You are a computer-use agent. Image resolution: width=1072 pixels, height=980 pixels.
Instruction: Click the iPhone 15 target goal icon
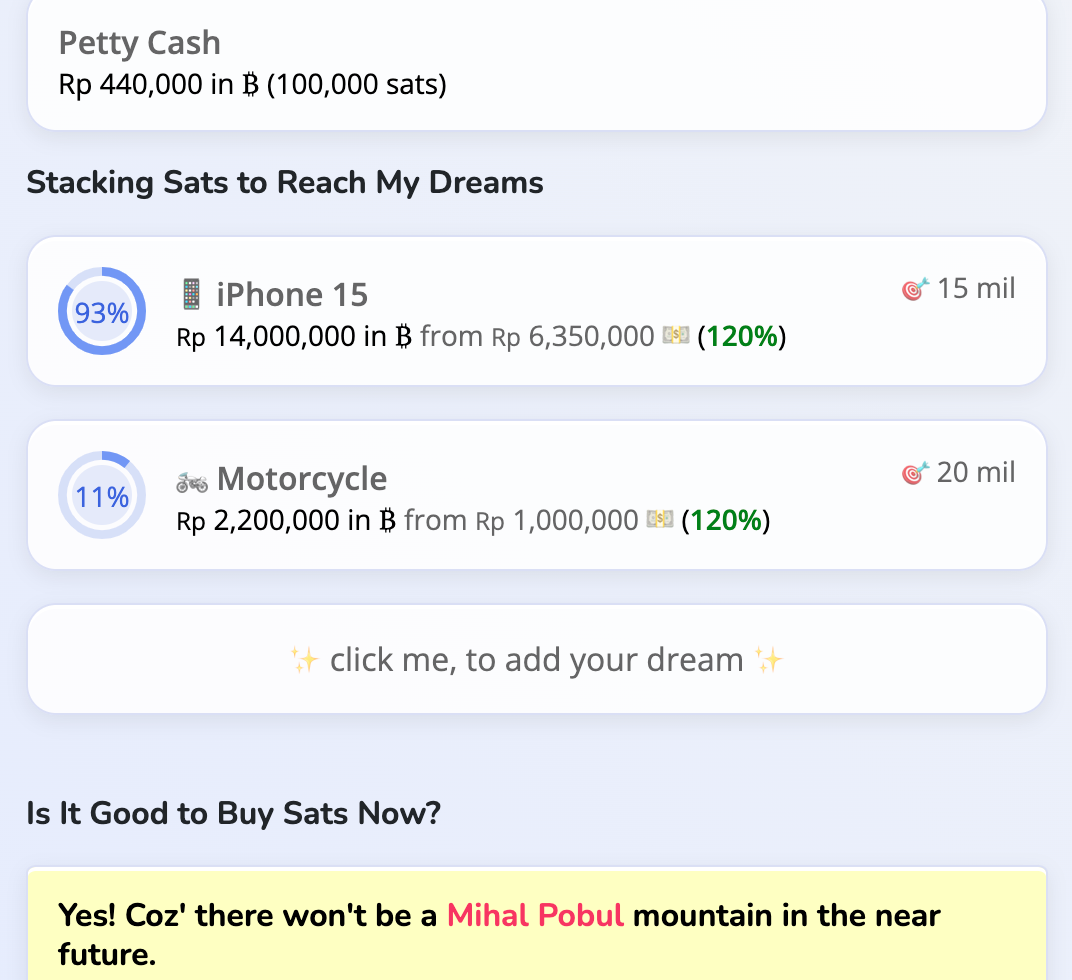pyautogui.click(x=915, y=290)
